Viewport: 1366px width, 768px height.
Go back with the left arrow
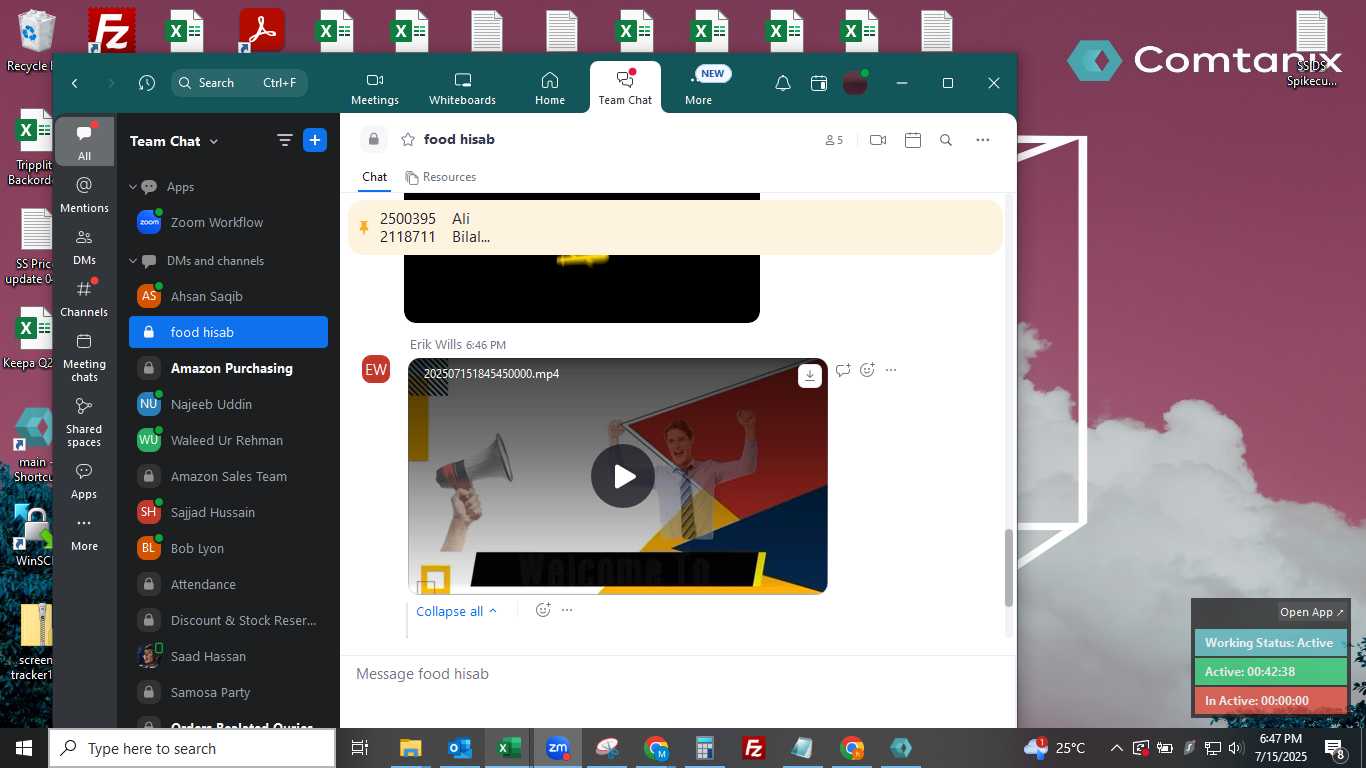[75, 83]
